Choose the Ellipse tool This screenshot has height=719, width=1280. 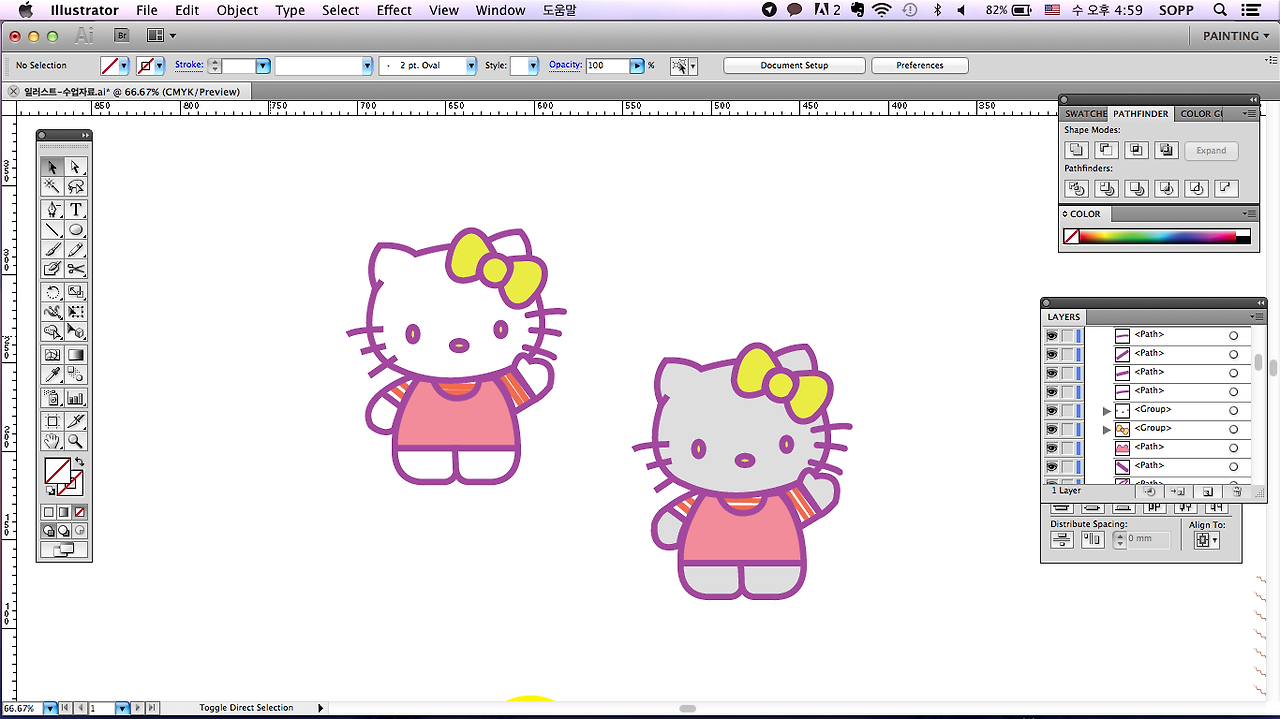pos(76,230)
